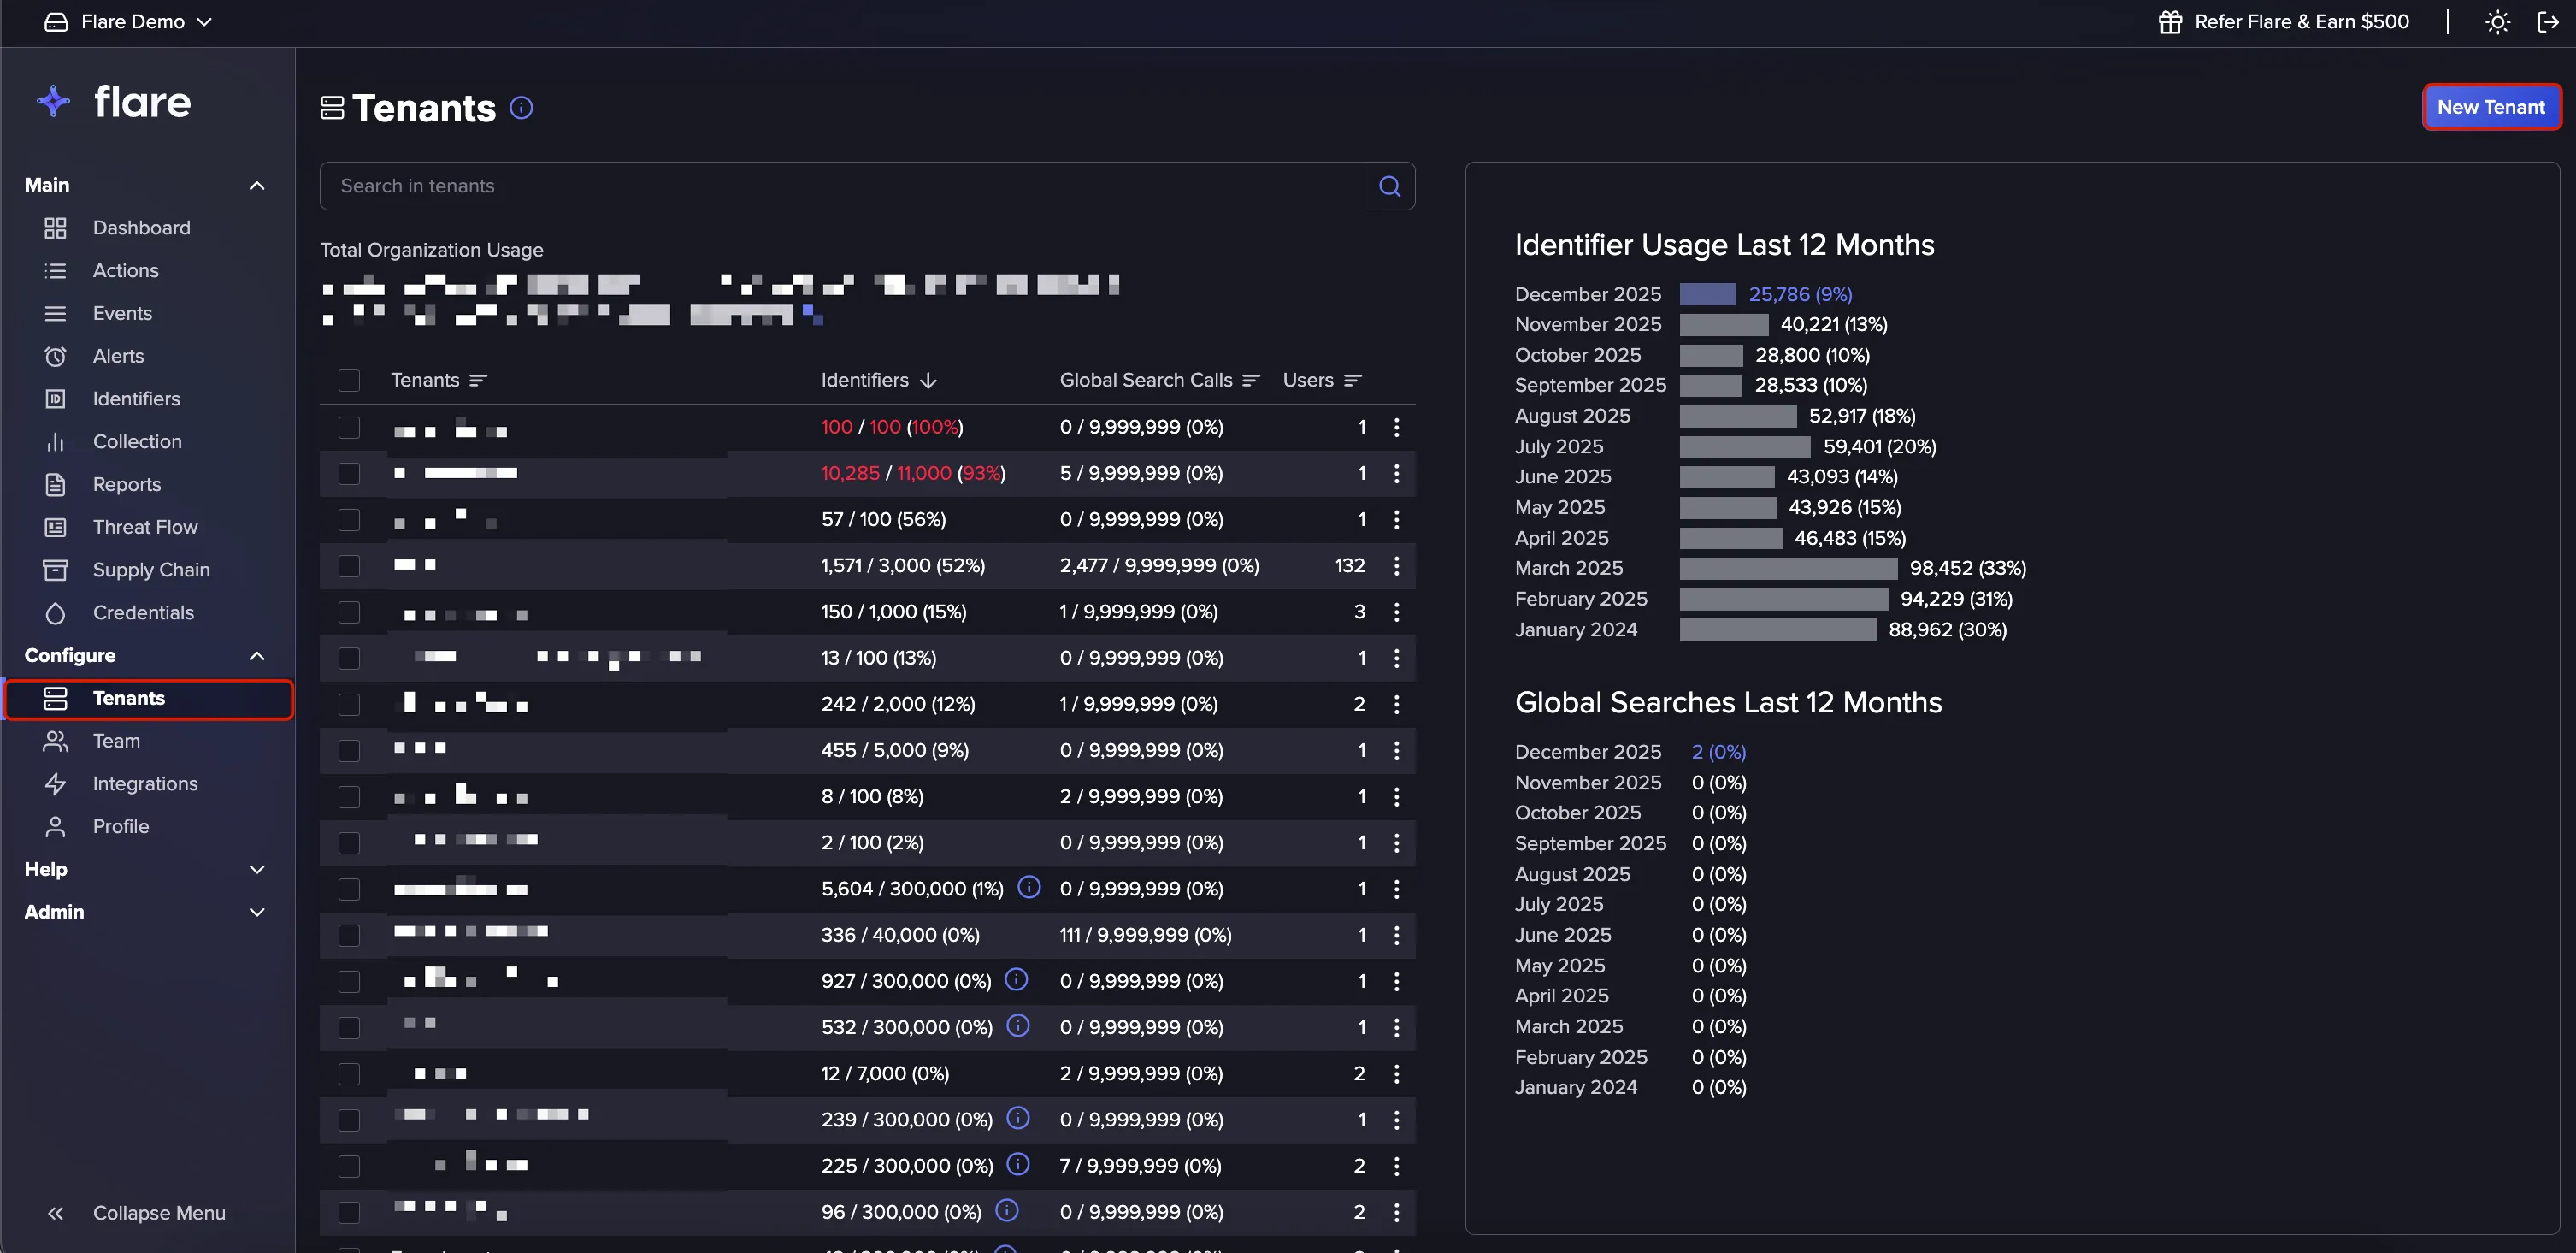Click the 2 (0%) December 2025 searches value

pos(1718,752)
